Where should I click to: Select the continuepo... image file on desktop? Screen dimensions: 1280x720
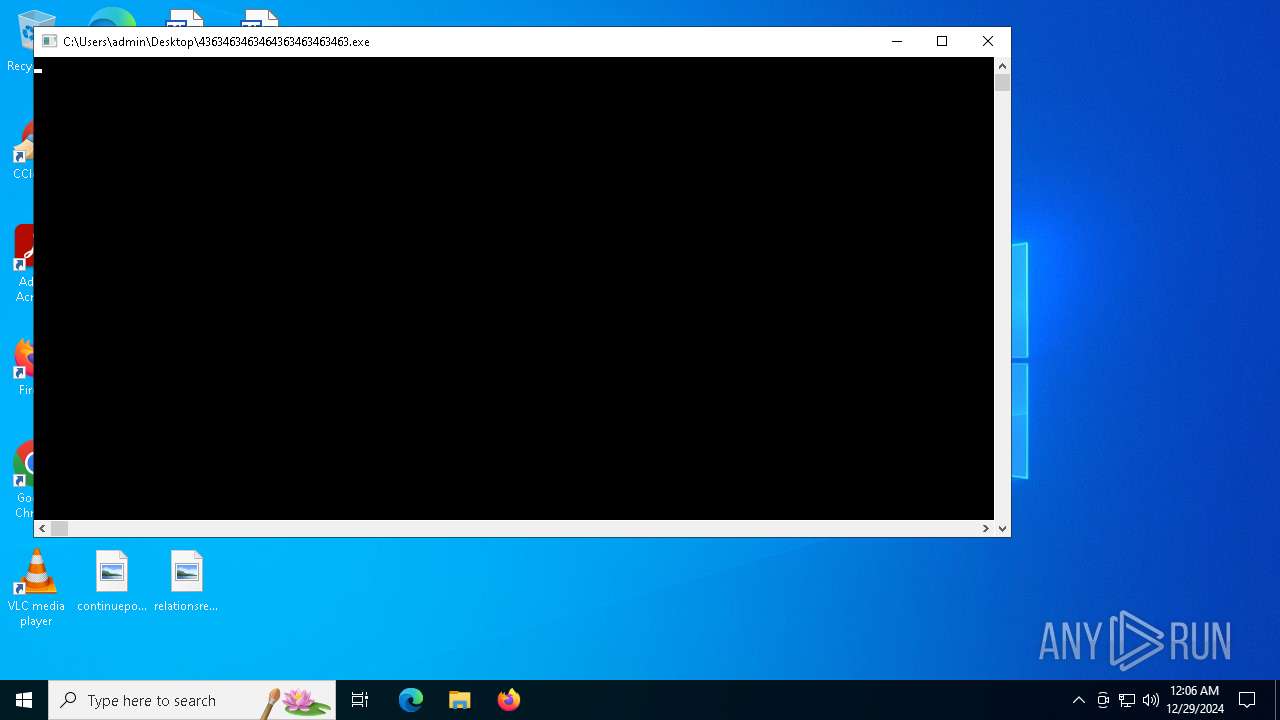coord(112,581)
